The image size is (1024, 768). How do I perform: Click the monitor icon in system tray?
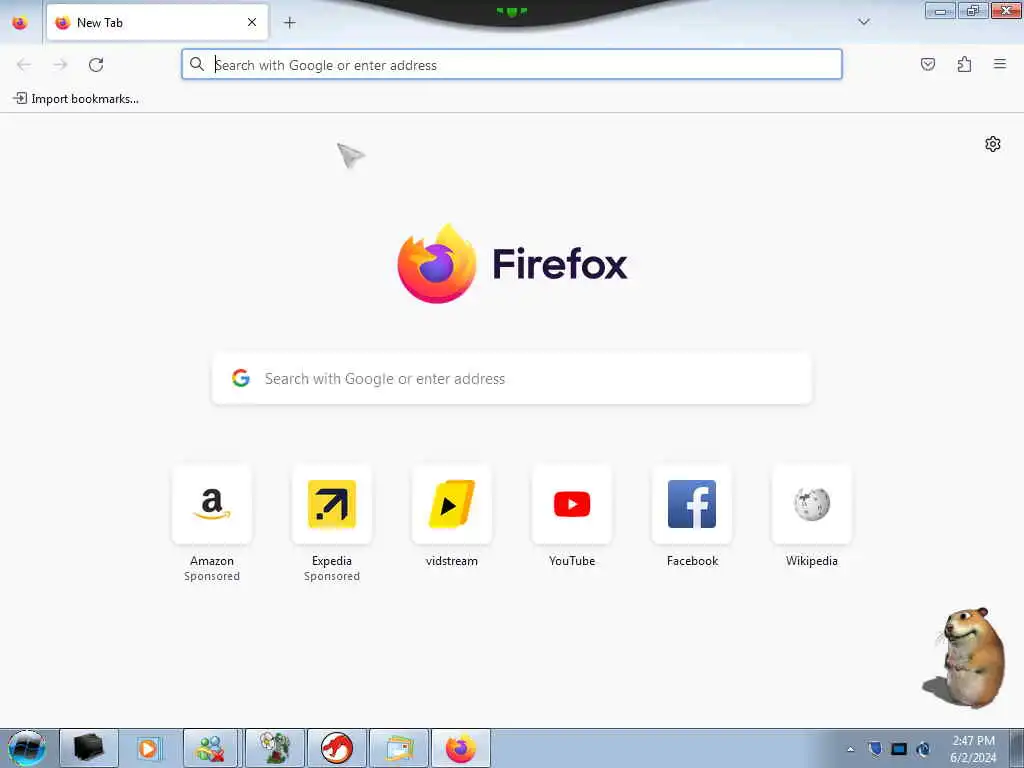(899, 749)
